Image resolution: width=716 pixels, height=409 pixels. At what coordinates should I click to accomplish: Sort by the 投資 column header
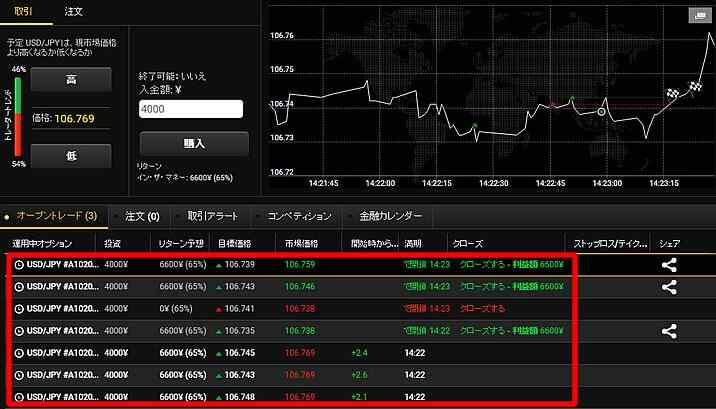point(112,244)
